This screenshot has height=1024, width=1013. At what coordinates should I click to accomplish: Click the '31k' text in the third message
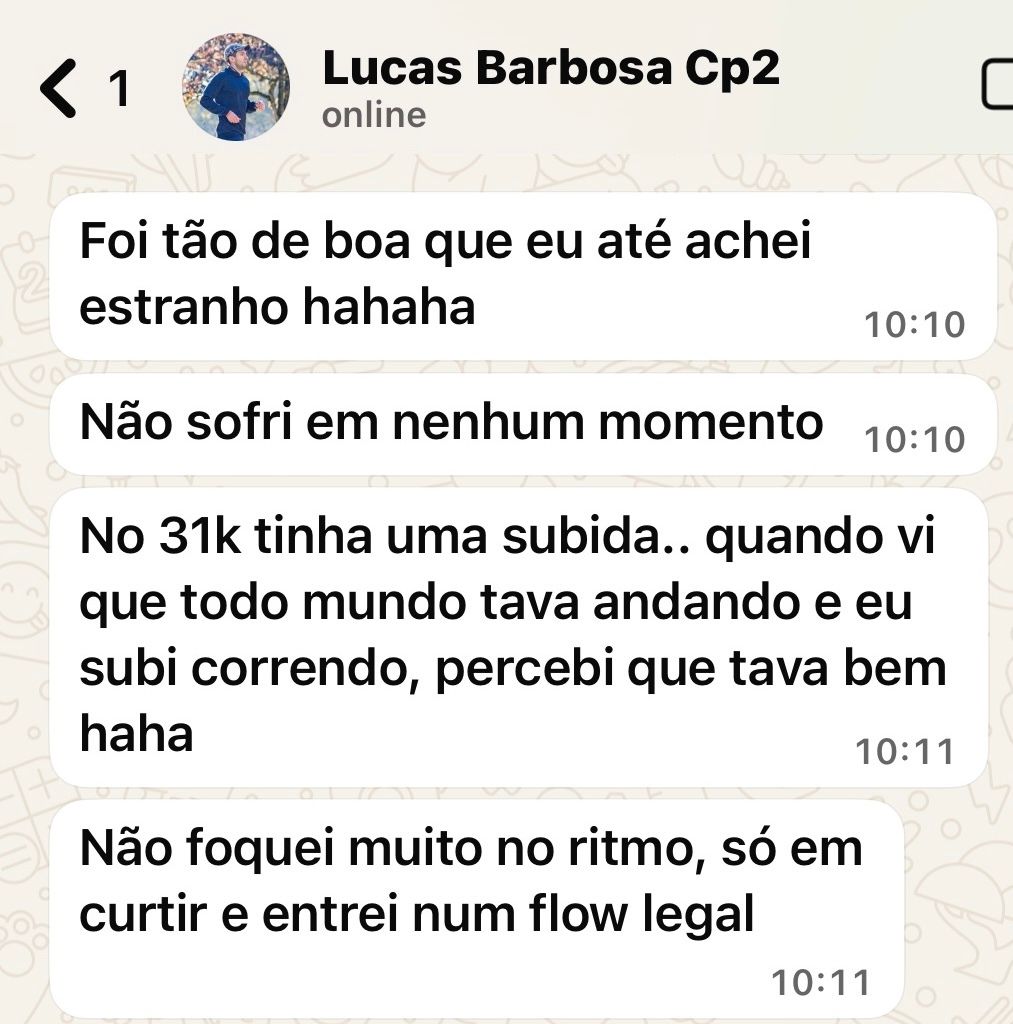[x=200, y=536]
